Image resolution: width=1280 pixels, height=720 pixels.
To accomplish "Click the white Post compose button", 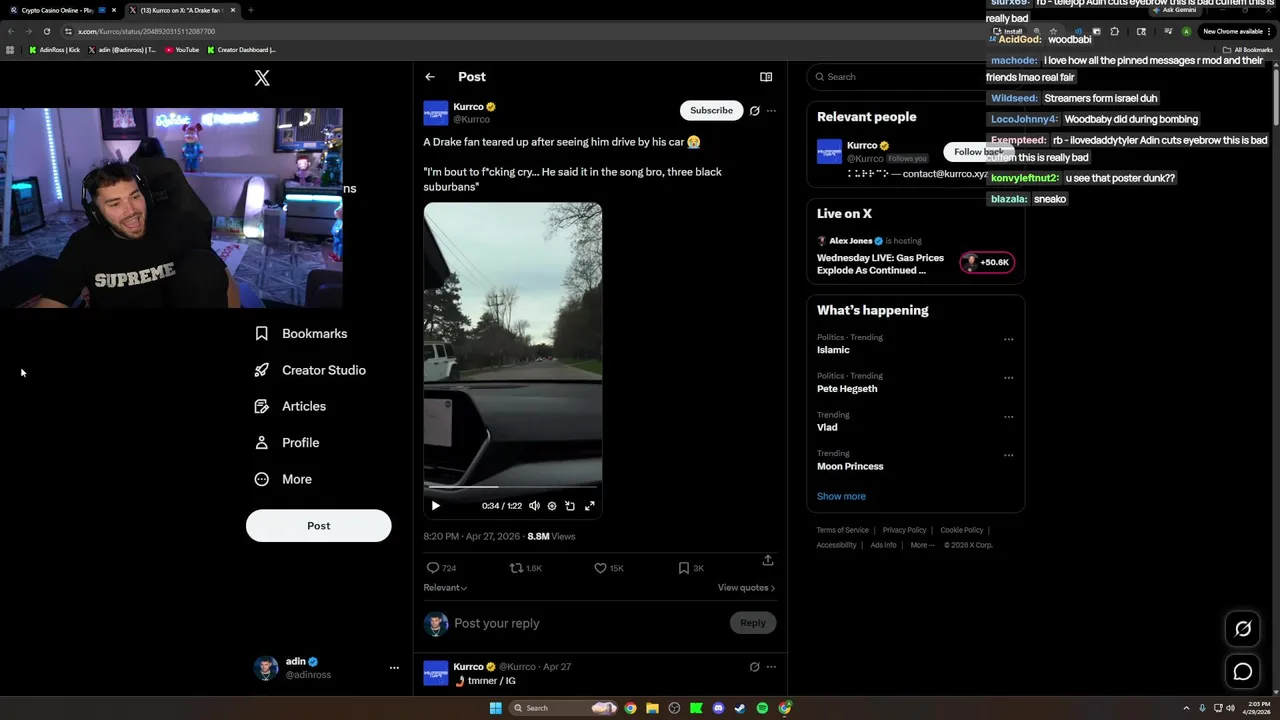I will tap(318, 526).
